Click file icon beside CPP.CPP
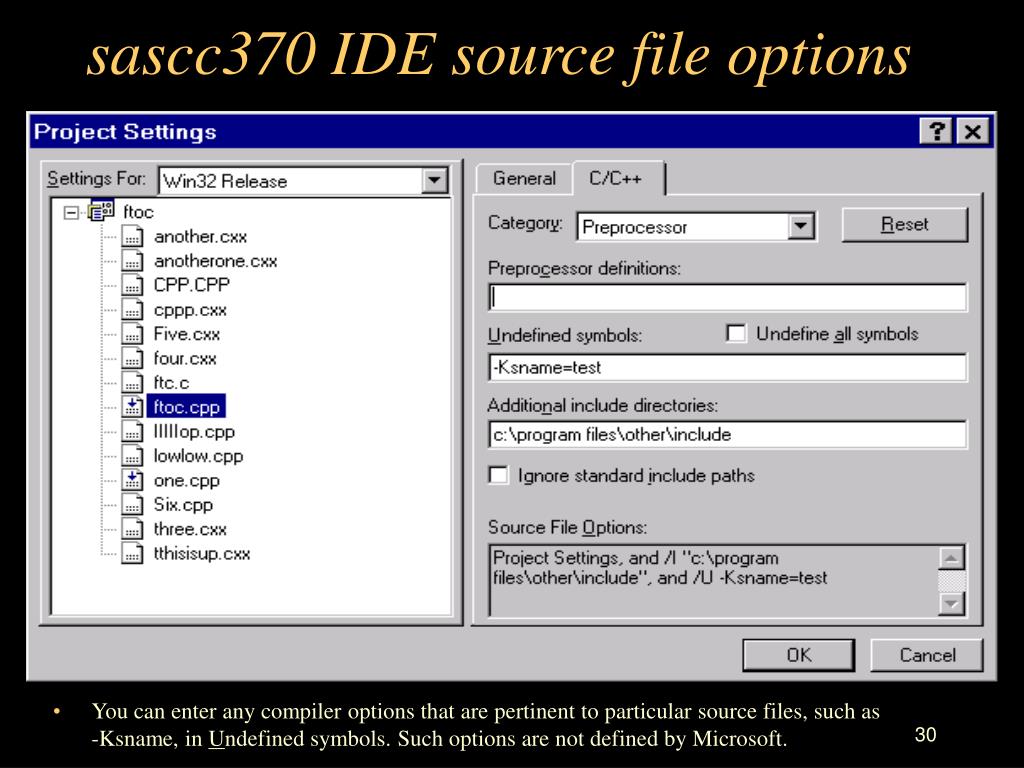 [x=132, y=285]
